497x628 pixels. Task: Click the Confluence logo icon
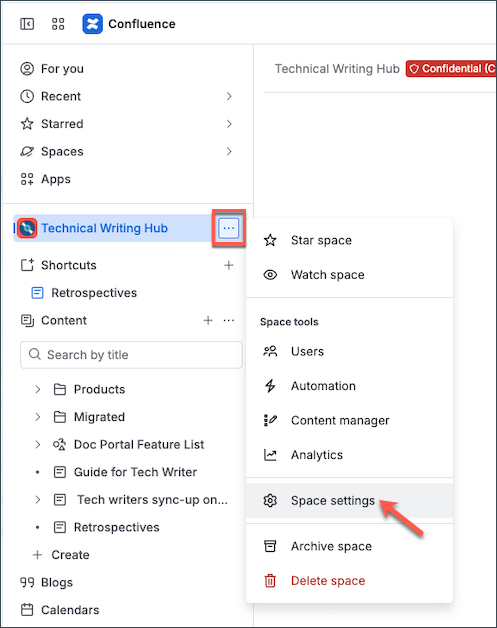[x=93, y=24]
